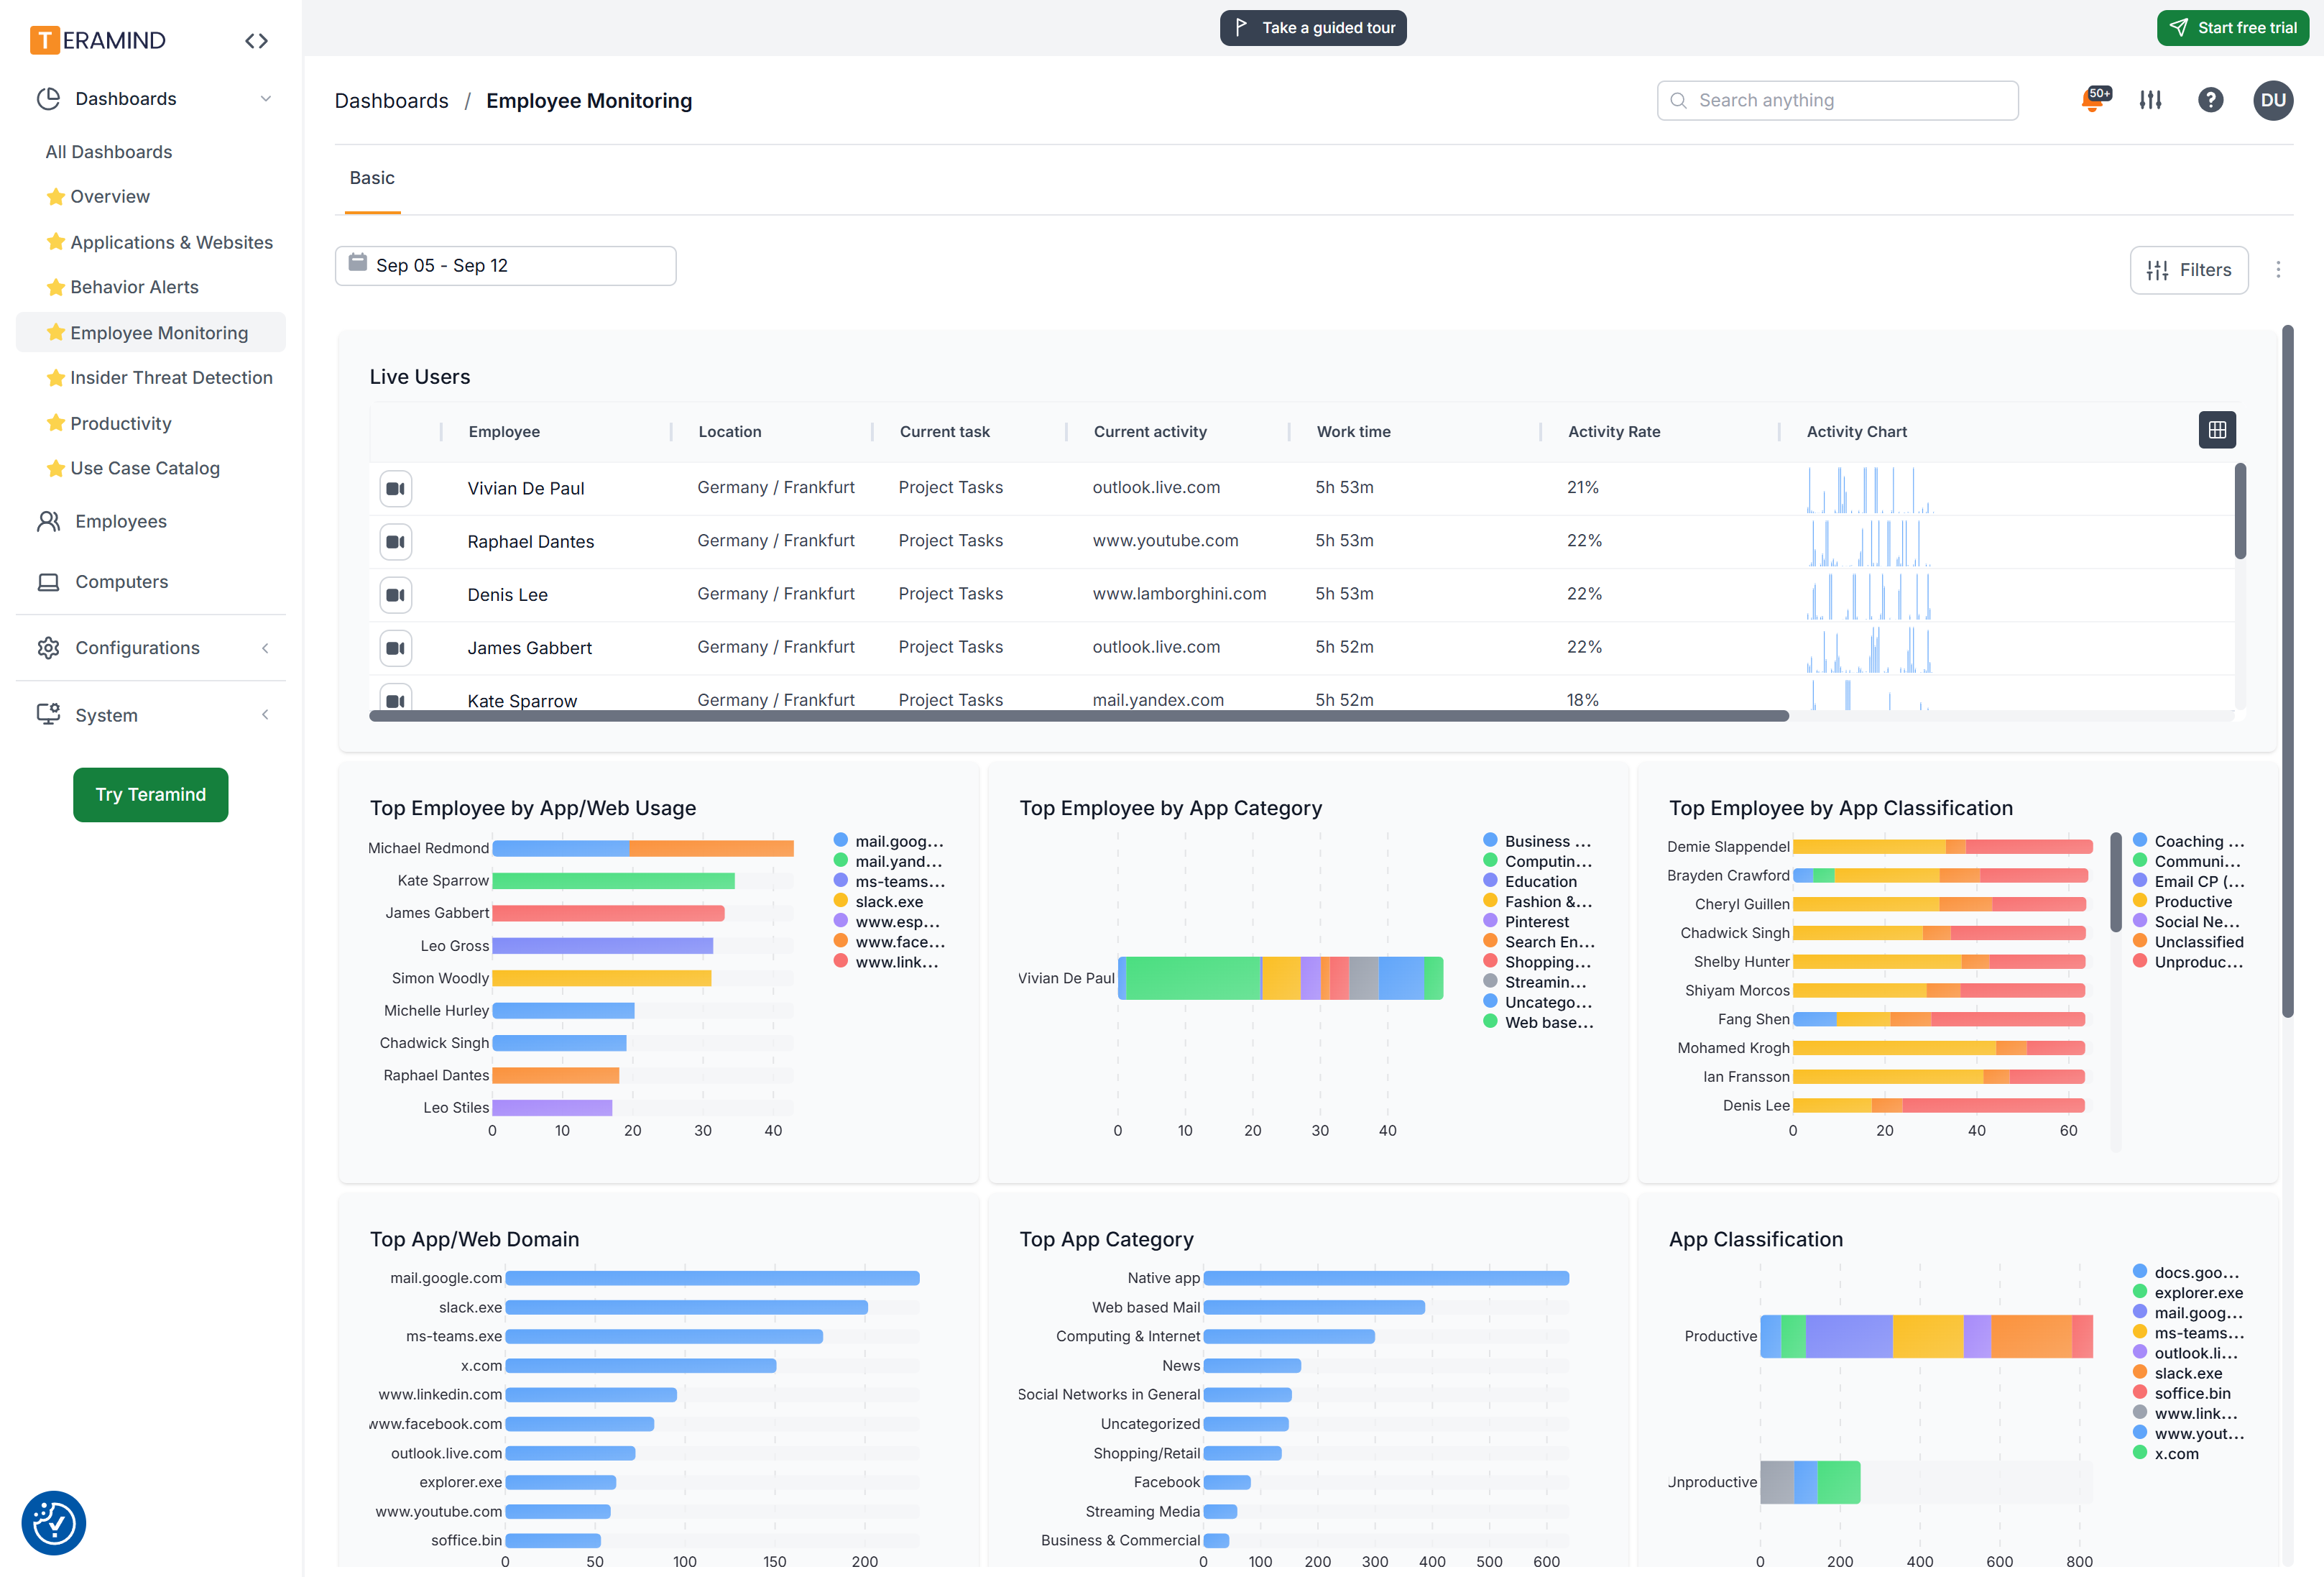
Task: Click the Live Users table vertical scrollbar
Action: [x=2239, y=510]
